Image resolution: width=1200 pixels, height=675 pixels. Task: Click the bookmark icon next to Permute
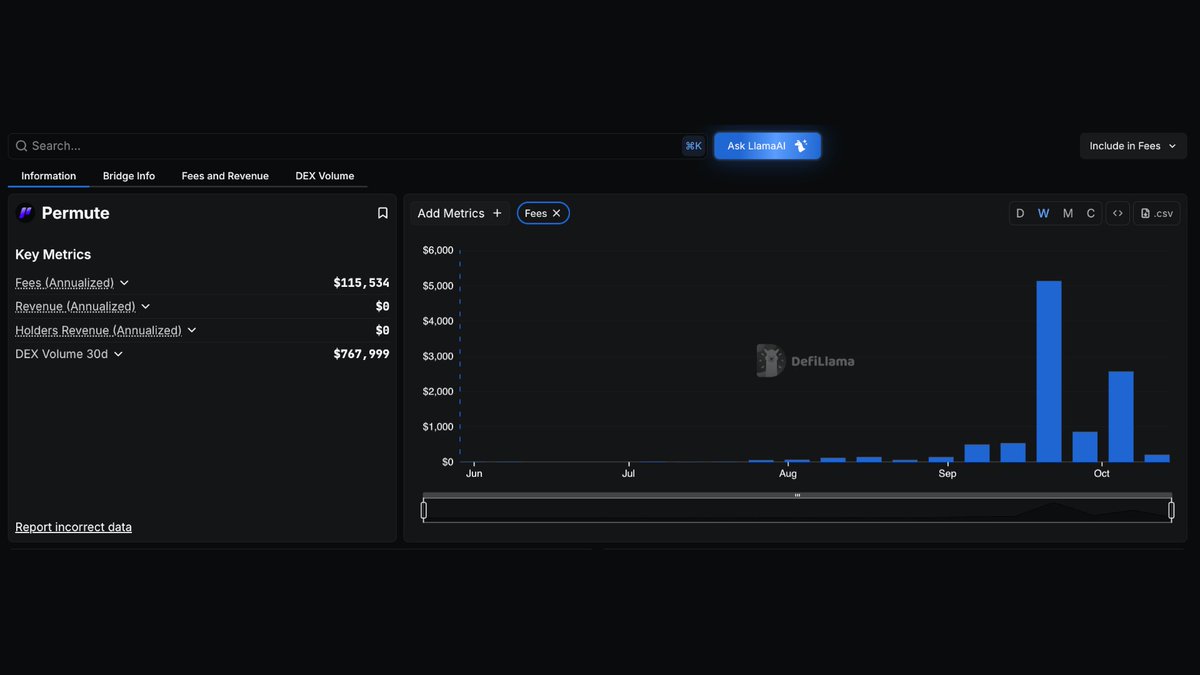coord(382,213)
